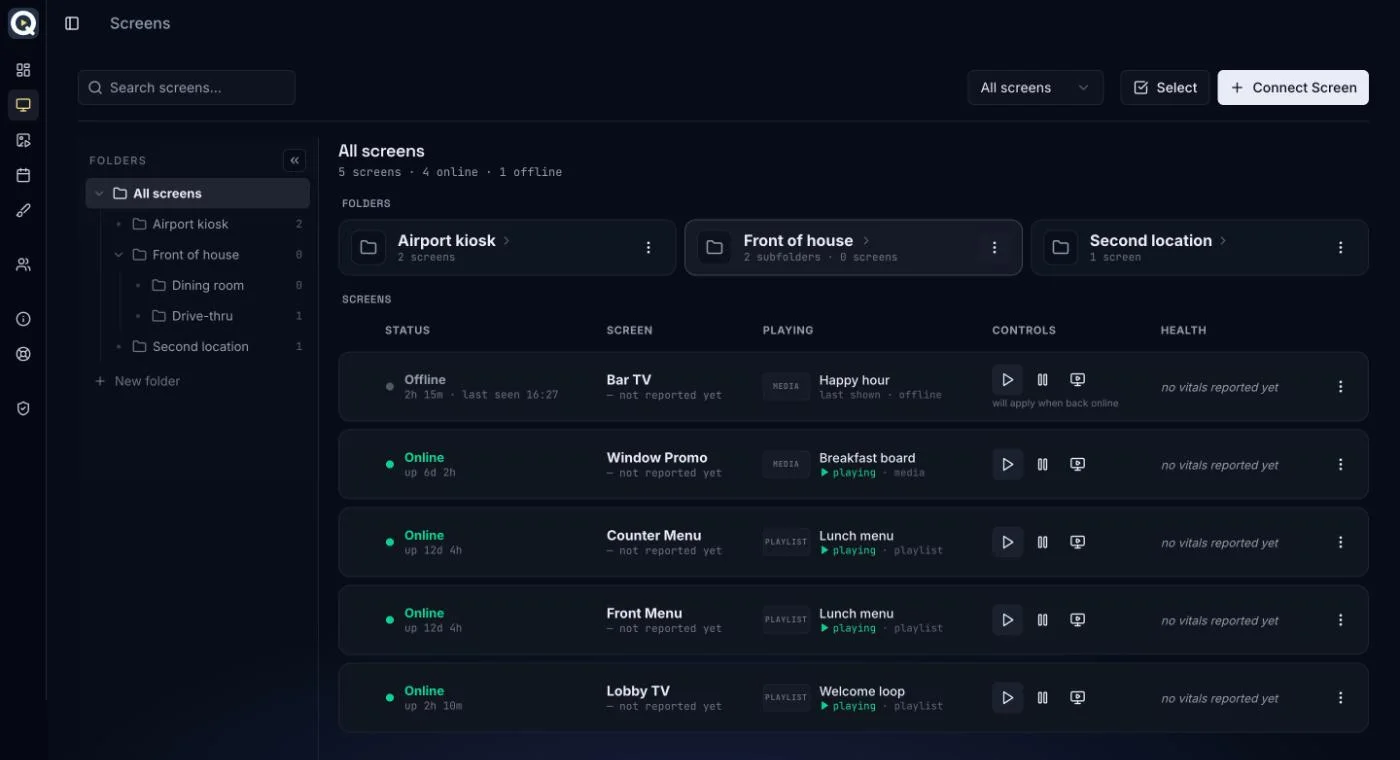Click the monitor Screens icon in the left rail
This screenshot has width=1400, height=760.
[x=23, y=105]
